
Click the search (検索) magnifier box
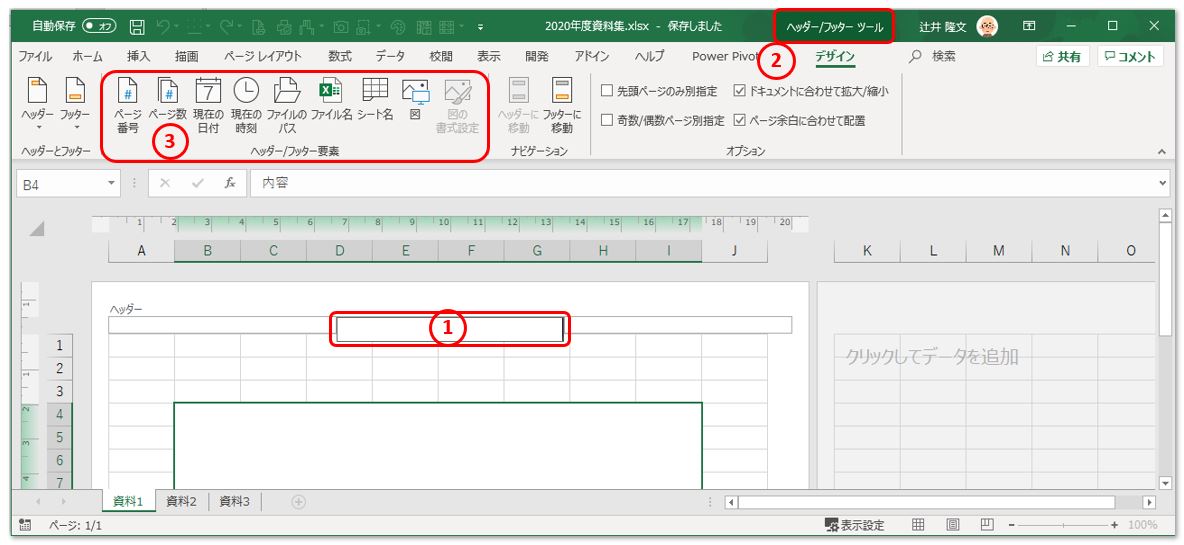[x=933, y=56]
